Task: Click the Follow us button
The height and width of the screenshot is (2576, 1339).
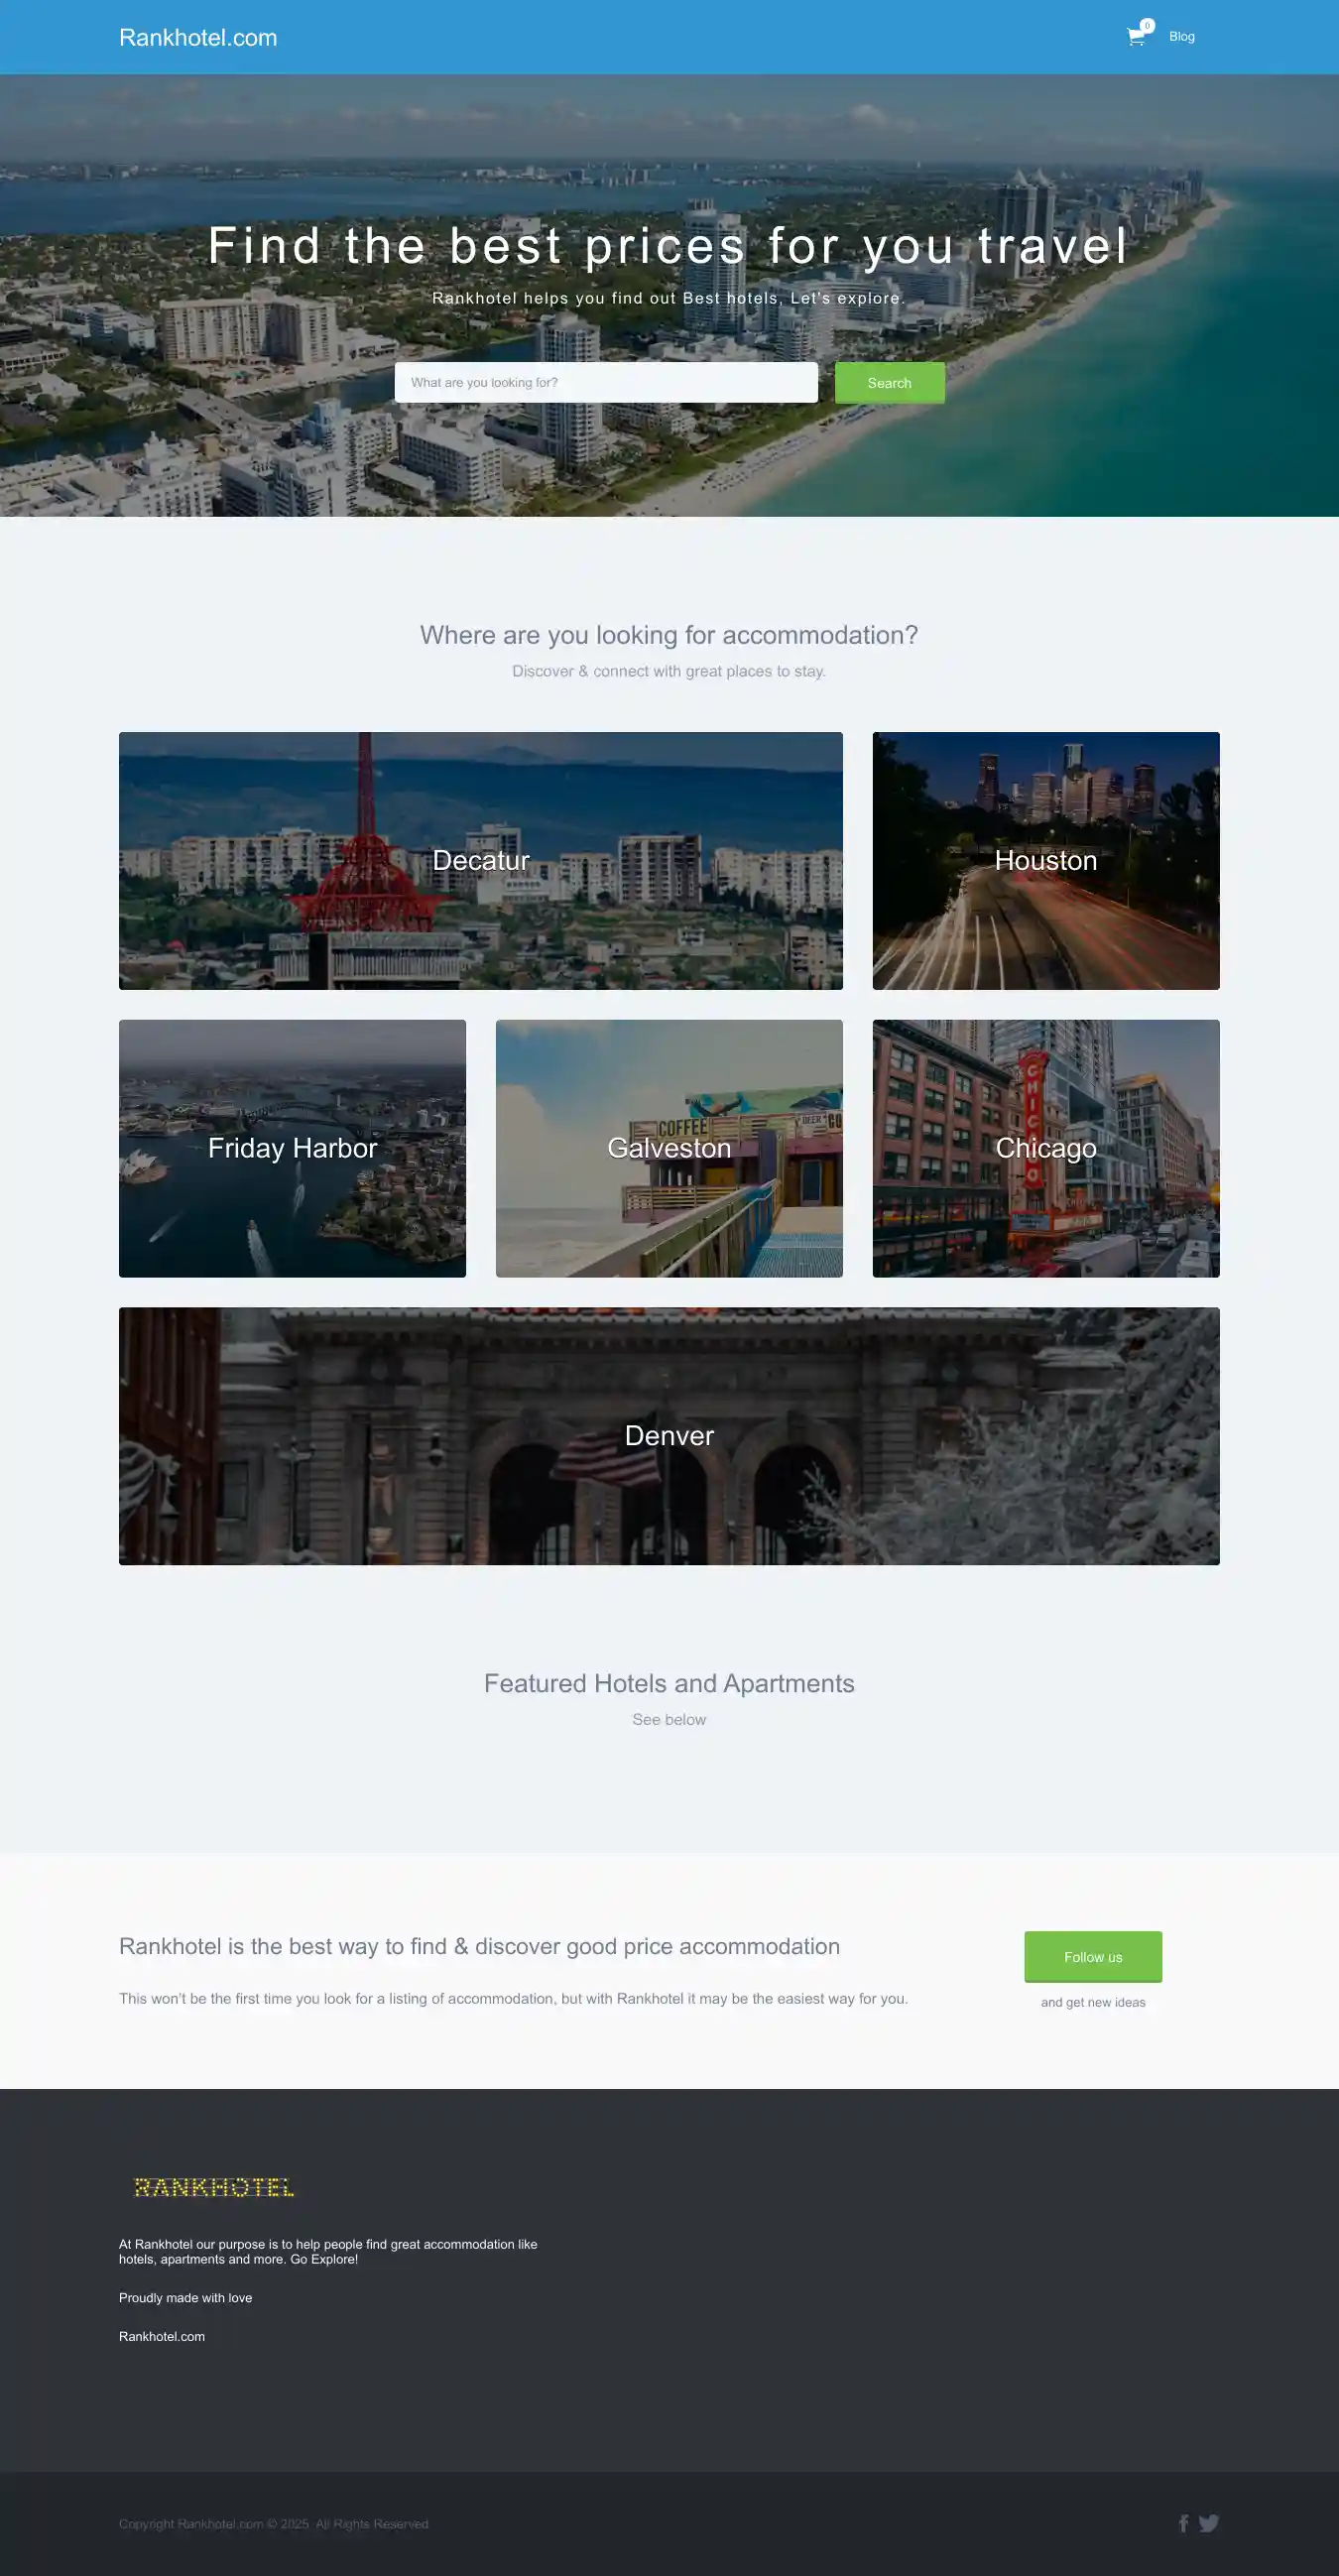Action: 1092,1956
